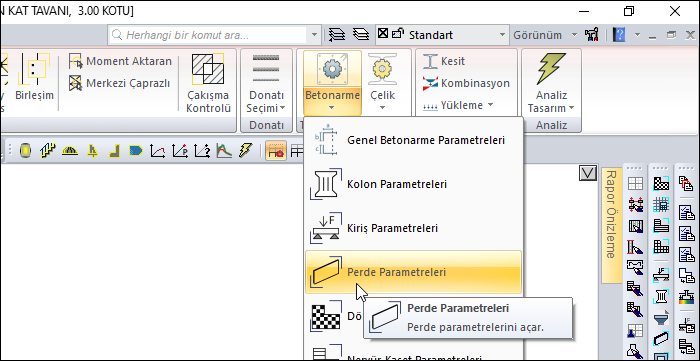Click the Analiz group label
Viewport: 700px width, 361px height.
tap(551, 125)
